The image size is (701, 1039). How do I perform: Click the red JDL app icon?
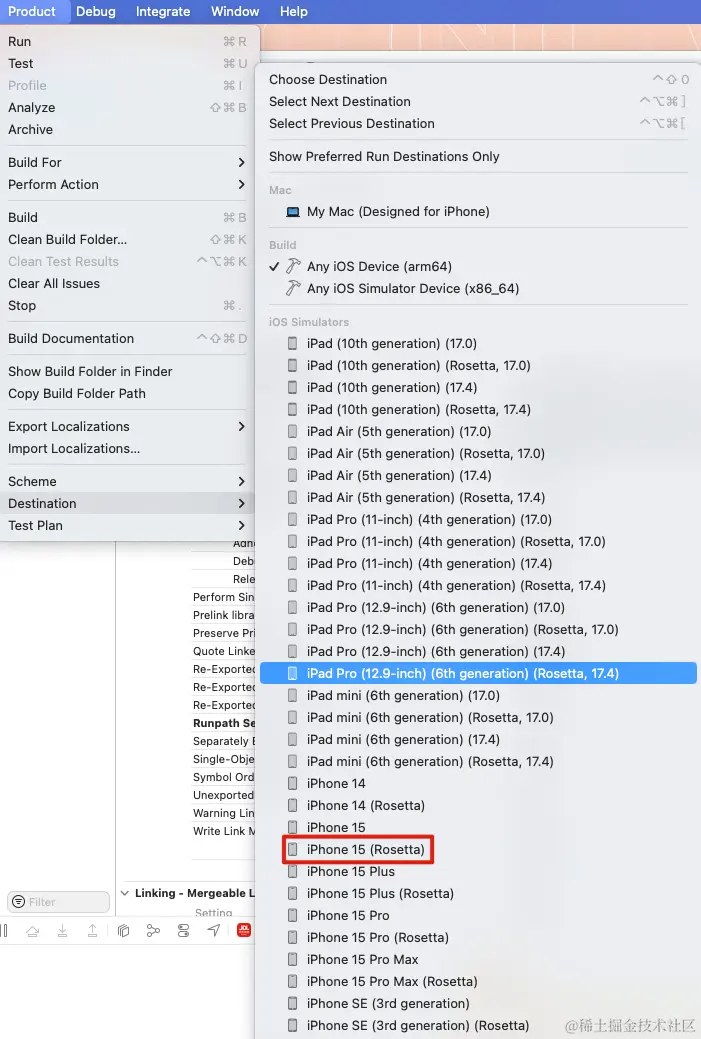coord(243,930)
